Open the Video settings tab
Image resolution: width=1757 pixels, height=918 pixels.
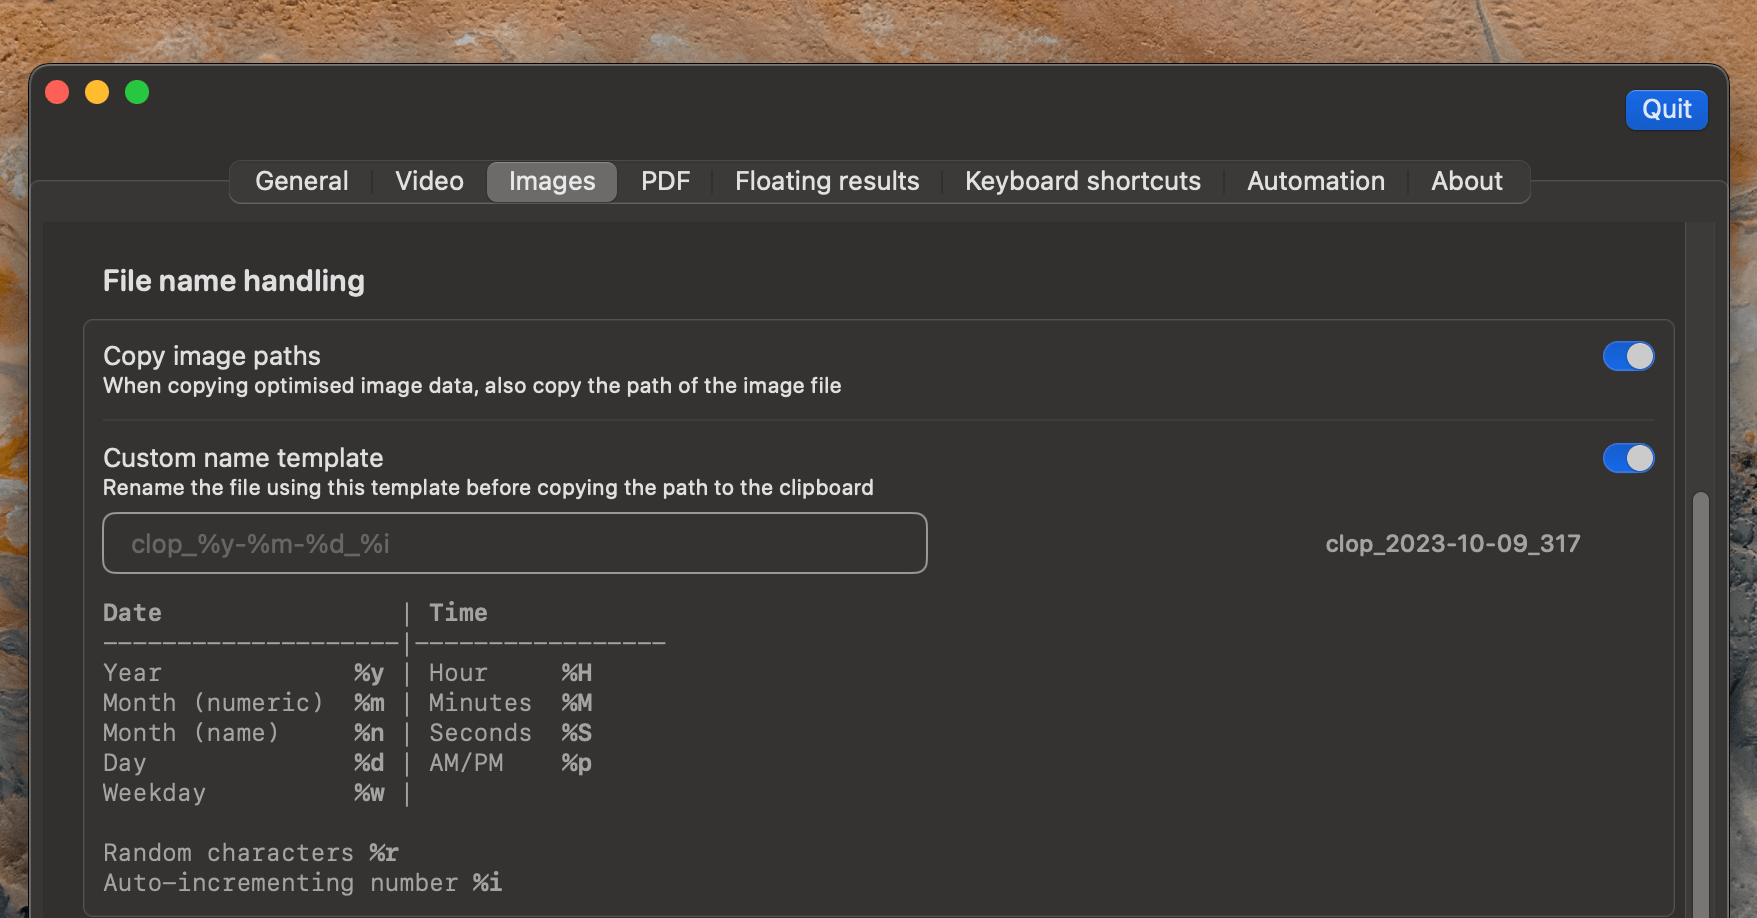tap(428, 181)
